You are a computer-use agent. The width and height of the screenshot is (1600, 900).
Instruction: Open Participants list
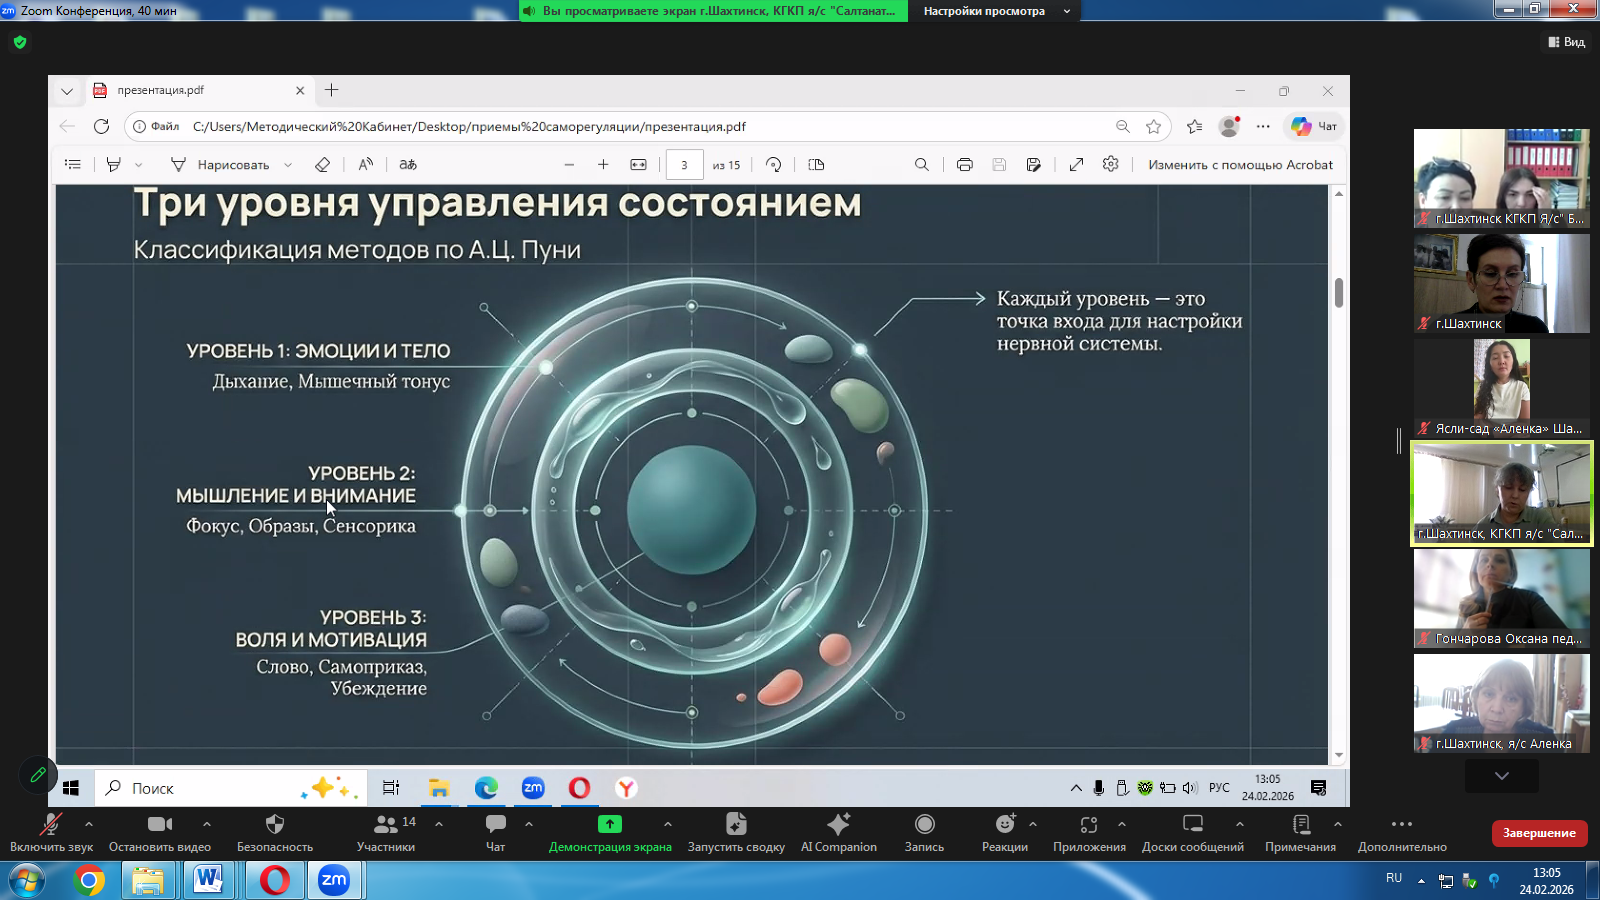tap(386, 832)
